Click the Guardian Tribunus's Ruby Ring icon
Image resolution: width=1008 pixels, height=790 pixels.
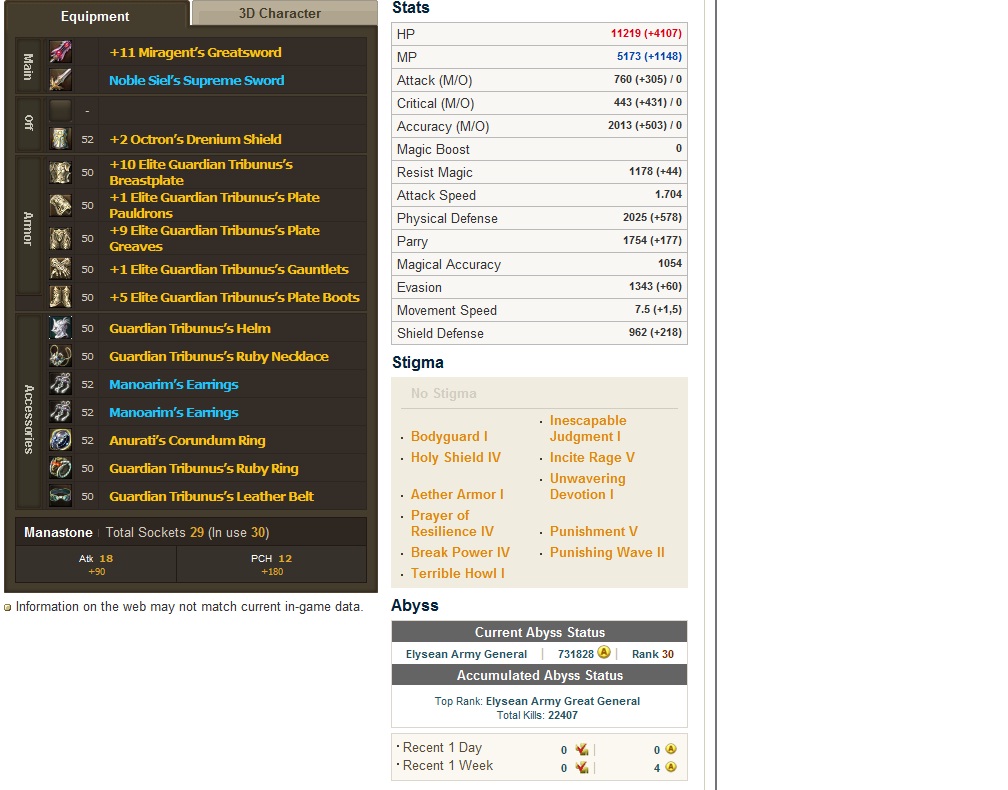point(60,468)
